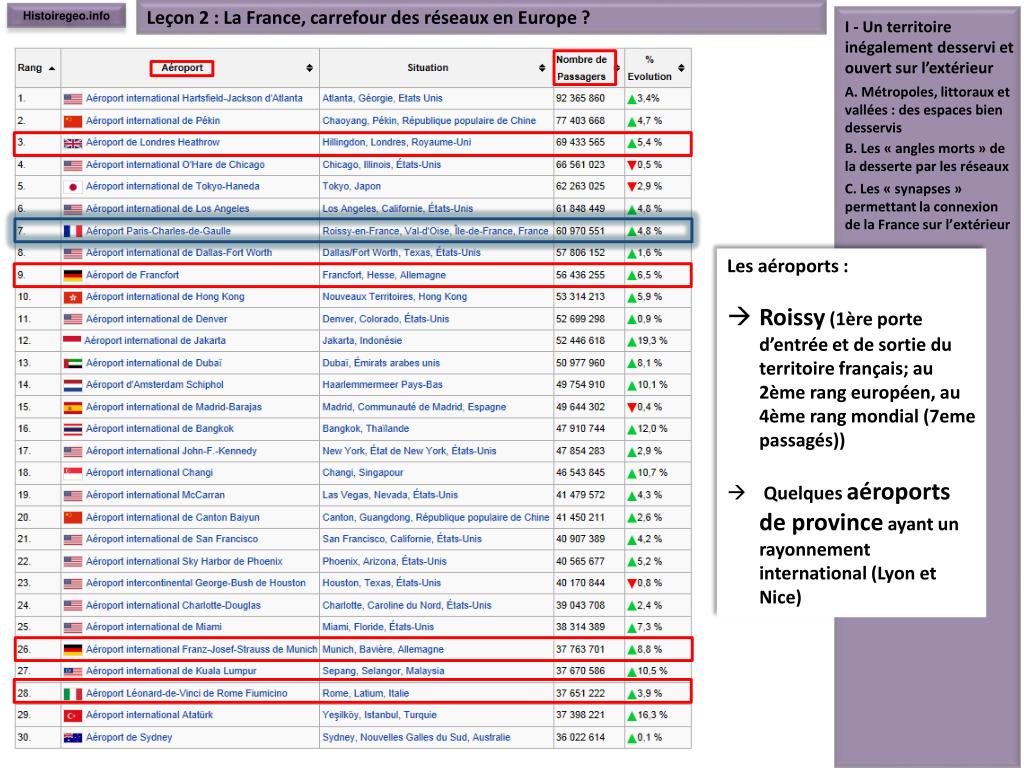Click the red down arrow for Houston's 0,8 %
1024x768 pixels.
click(632, 584)
